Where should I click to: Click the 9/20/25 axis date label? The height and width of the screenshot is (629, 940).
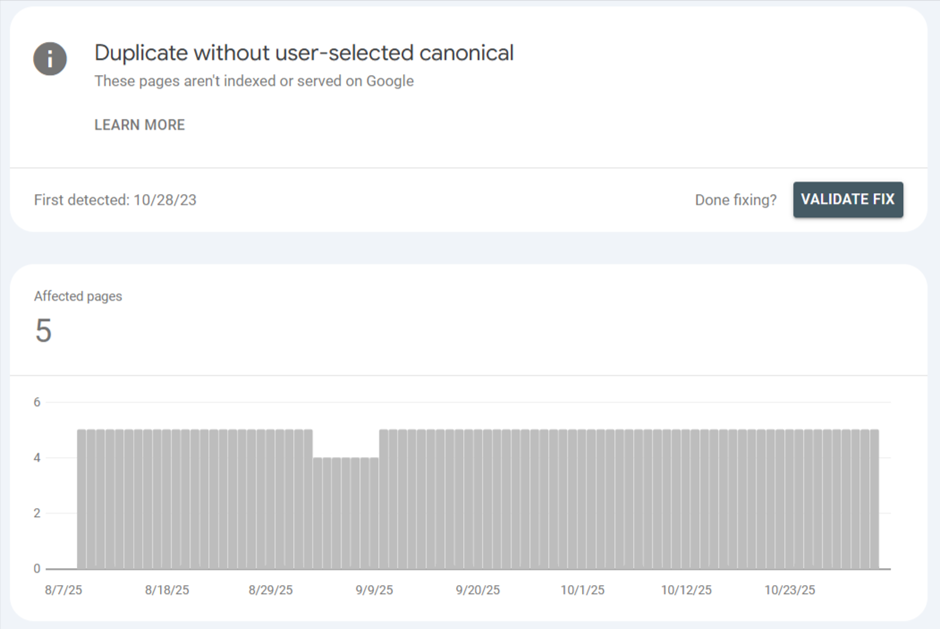[477, 590]
